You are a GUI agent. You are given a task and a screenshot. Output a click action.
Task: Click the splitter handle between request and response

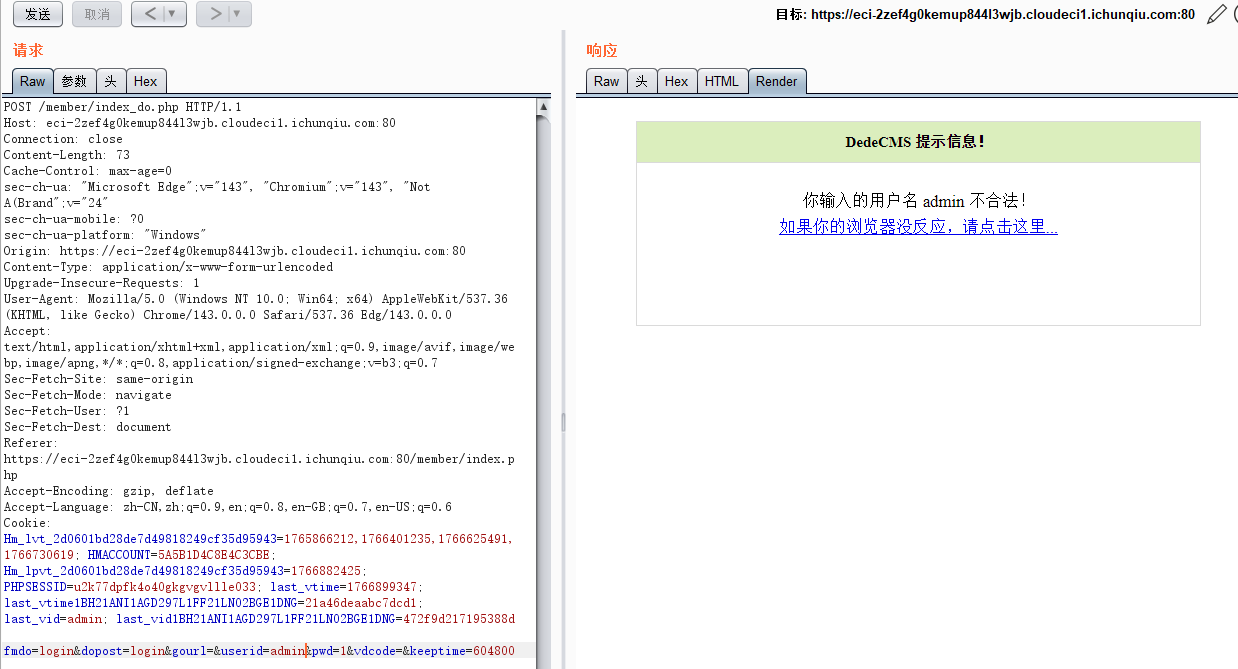click(x=563, y=423)
